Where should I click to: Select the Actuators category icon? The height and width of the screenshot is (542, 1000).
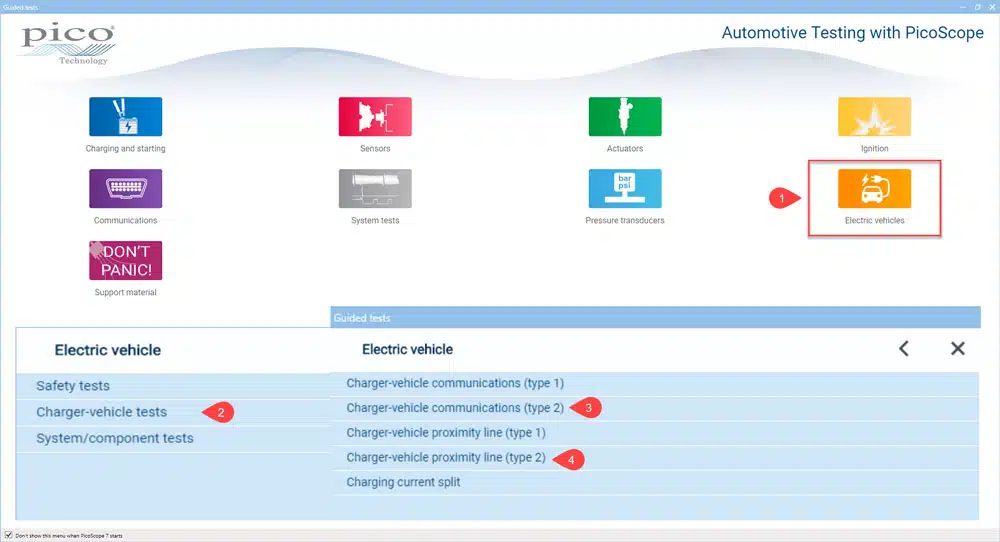click(x=625, y=117)
